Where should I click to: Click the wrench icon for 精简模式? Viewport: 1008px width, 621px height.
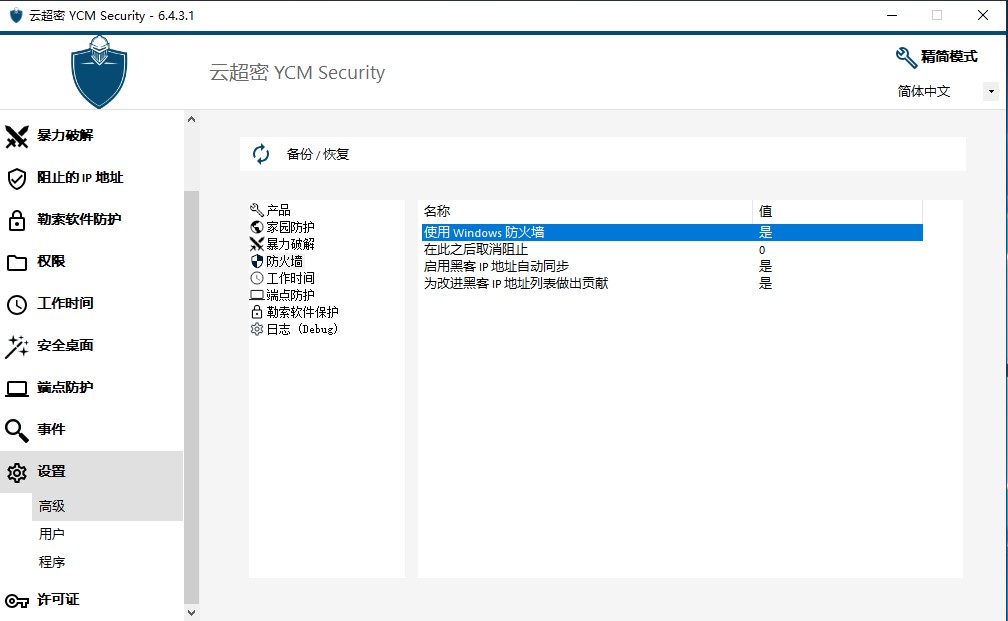click(906, 57)
